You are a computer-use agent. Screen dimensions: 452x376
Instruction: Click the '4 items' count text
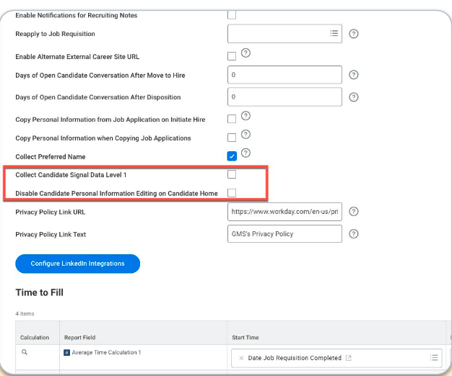[25, 314]
